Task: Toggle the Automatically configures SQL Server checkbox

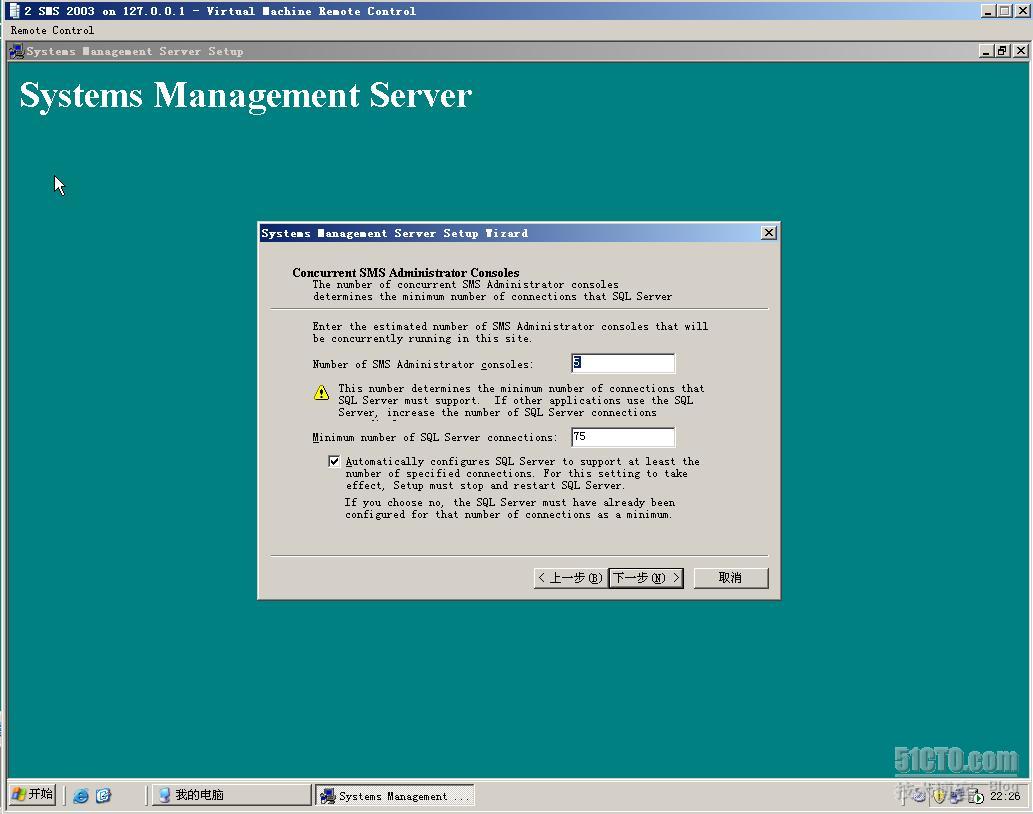Action: click(x=334, y=461)
